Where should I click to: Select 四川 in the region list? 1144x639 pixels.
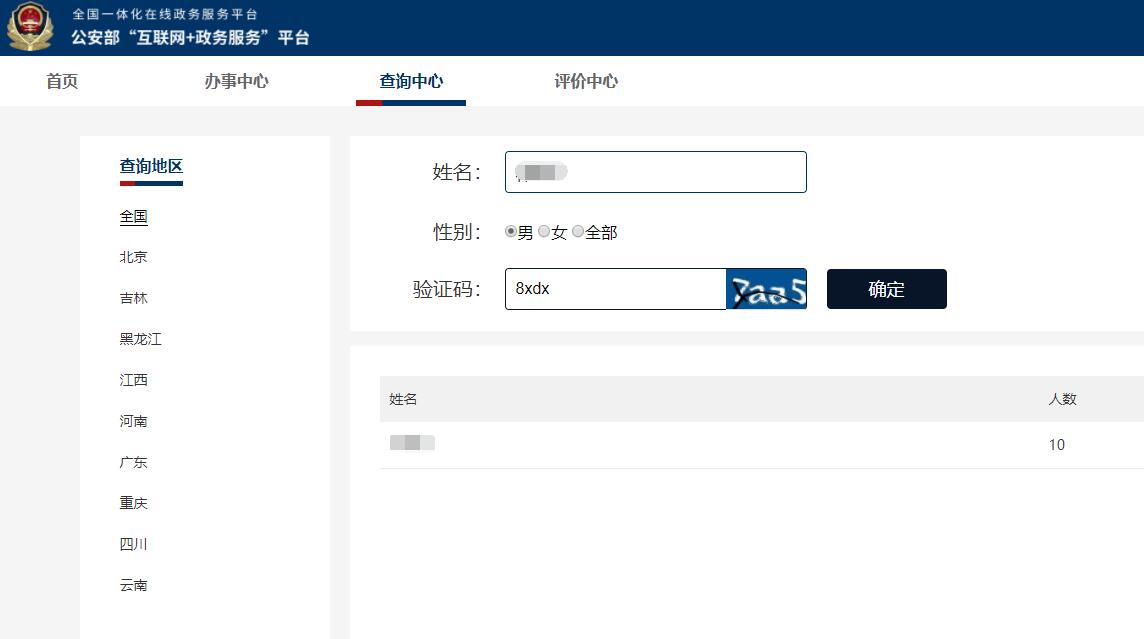click(x=134, y=544)
